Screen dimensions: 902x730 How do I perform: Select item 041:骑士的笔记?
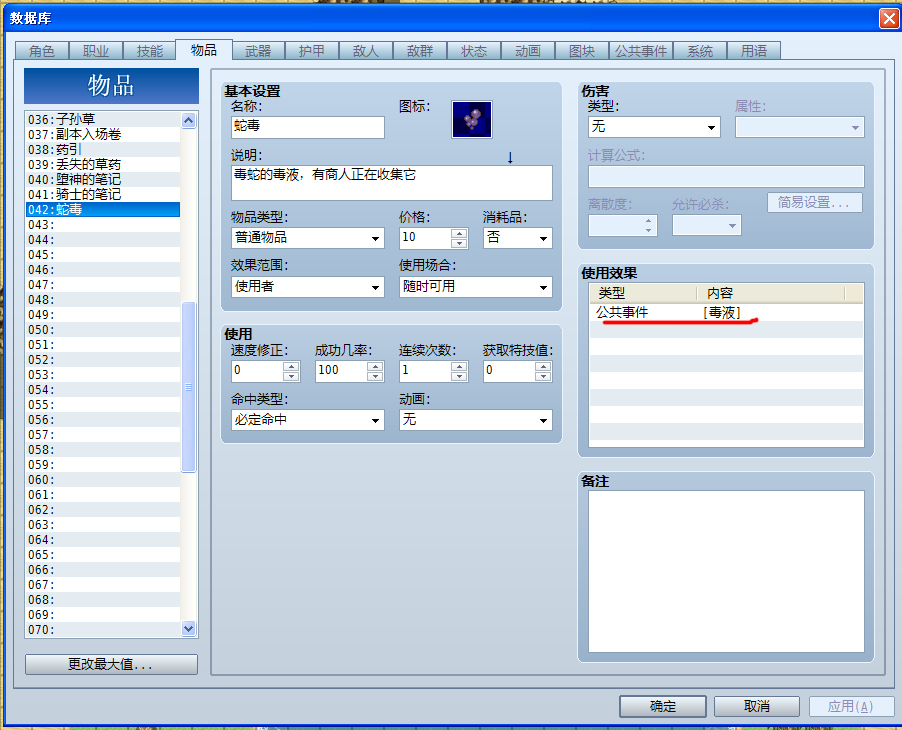click(103, 194)
